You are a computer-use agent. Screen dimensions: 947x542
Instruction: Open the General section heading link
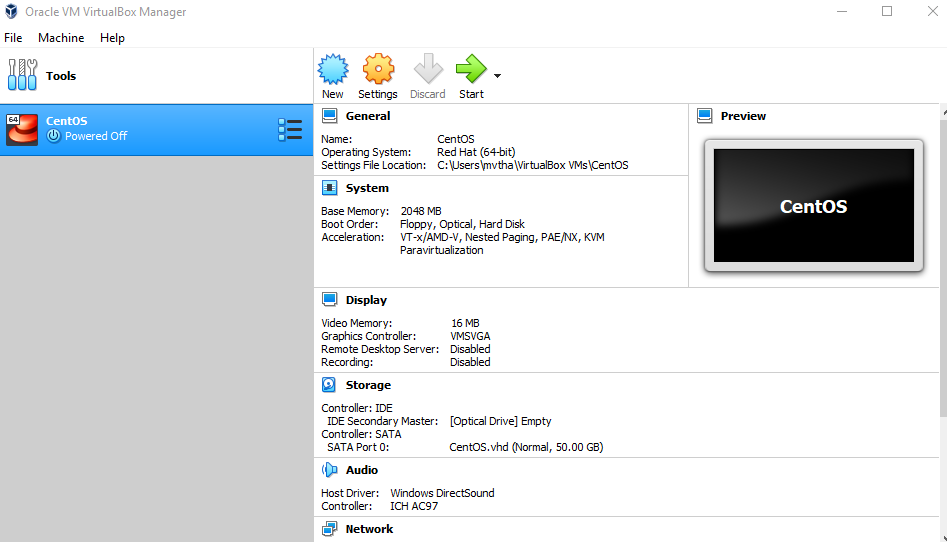(x=368, y=116)
